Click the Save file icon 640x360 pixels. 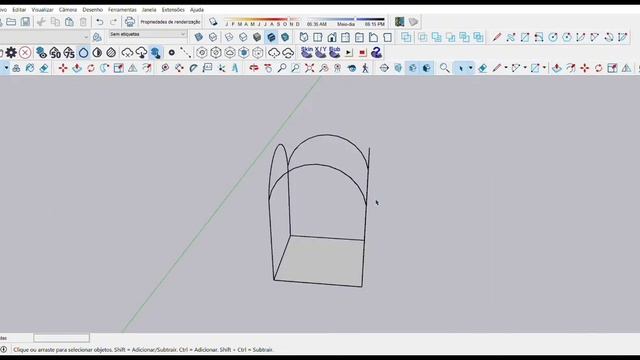(25, 22)
